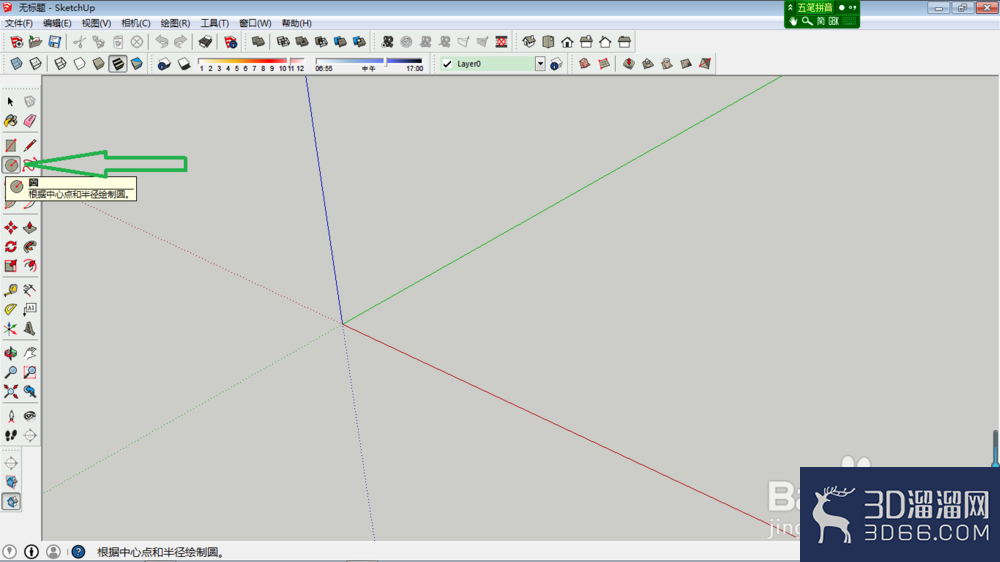The height and width of the screenshot is (562, 1000).
Task: Choose the Push/Pull tool
Action: [30, 228]
